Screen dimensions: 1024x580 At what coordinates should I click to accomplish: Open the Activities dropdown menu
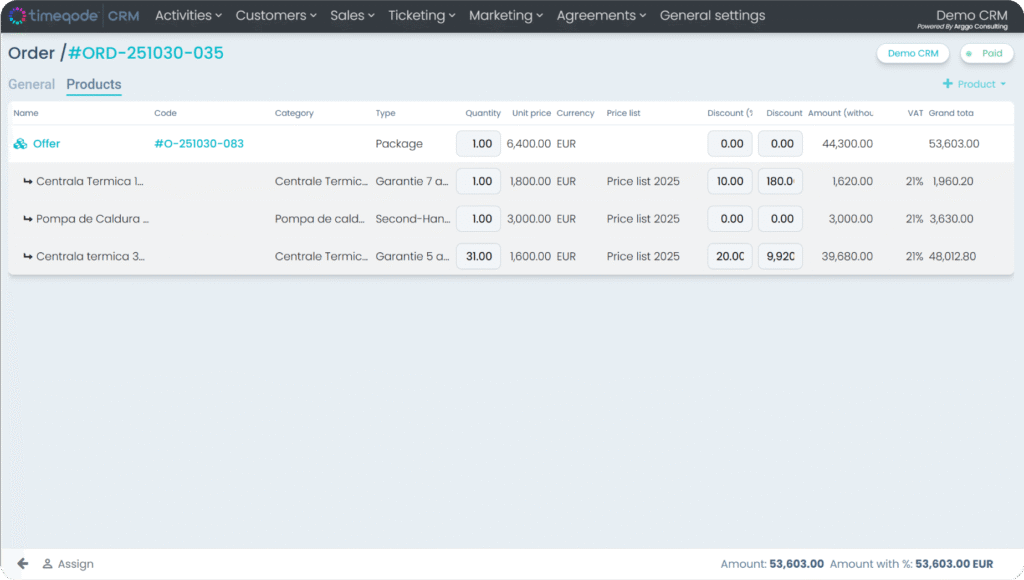188,16
